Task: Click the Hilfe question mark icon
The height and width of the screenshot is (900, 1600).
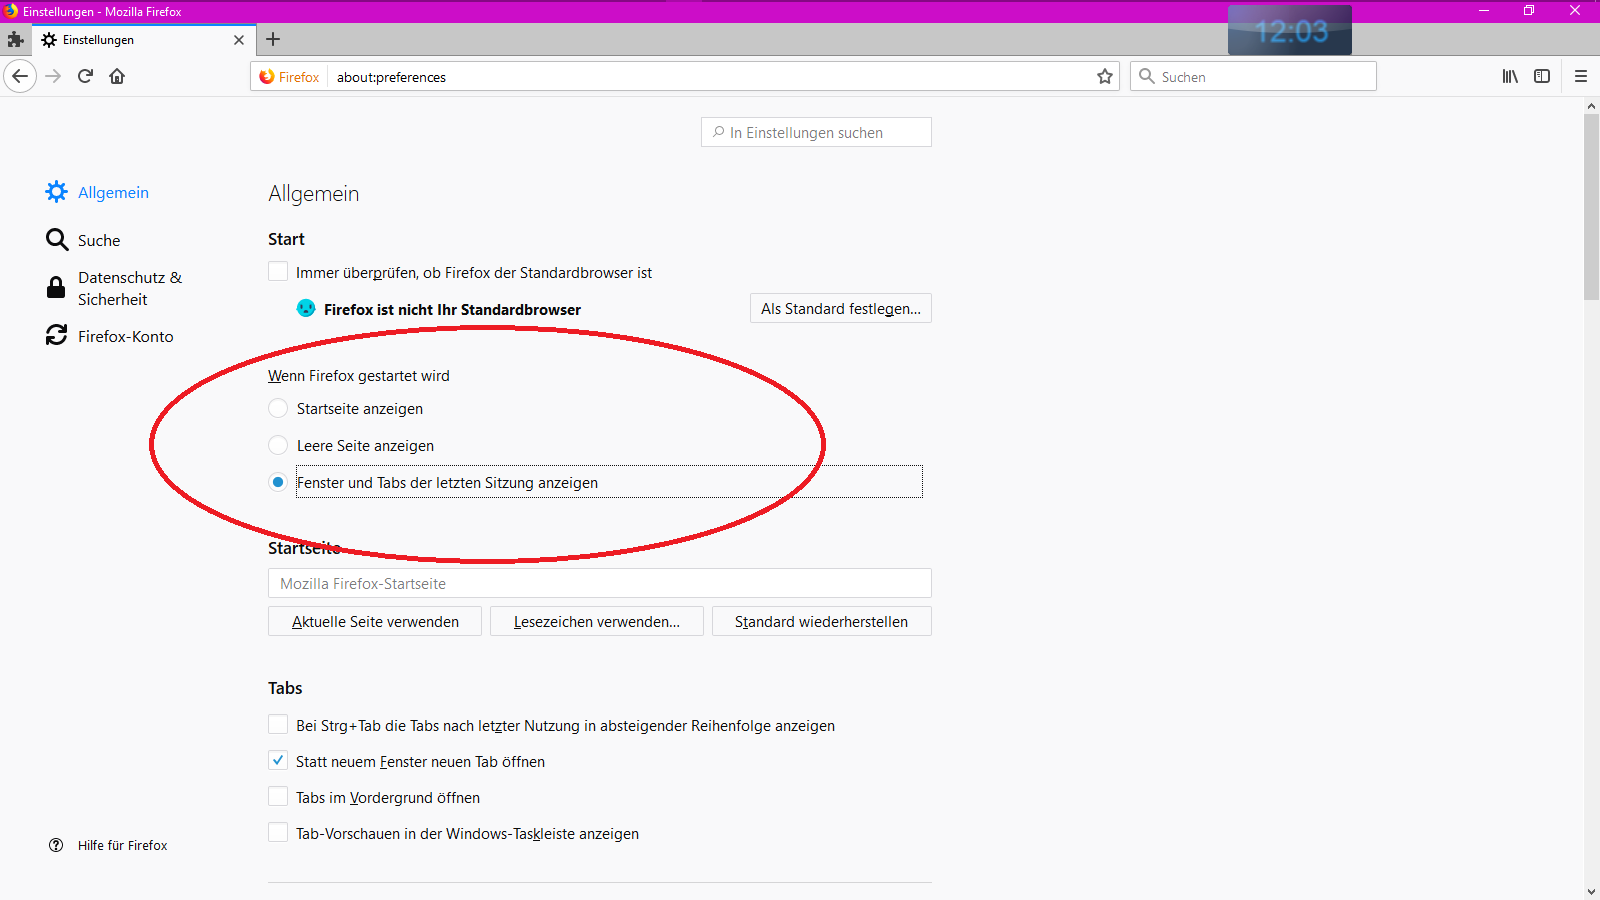Action: pos(56,846)
